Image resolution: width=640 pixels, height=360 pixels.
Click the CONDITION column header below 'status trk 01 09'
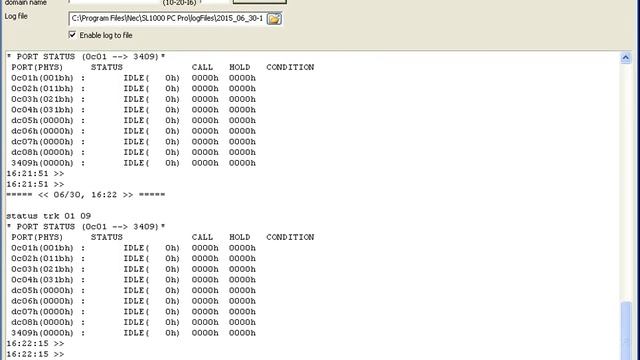pos(290,237)
